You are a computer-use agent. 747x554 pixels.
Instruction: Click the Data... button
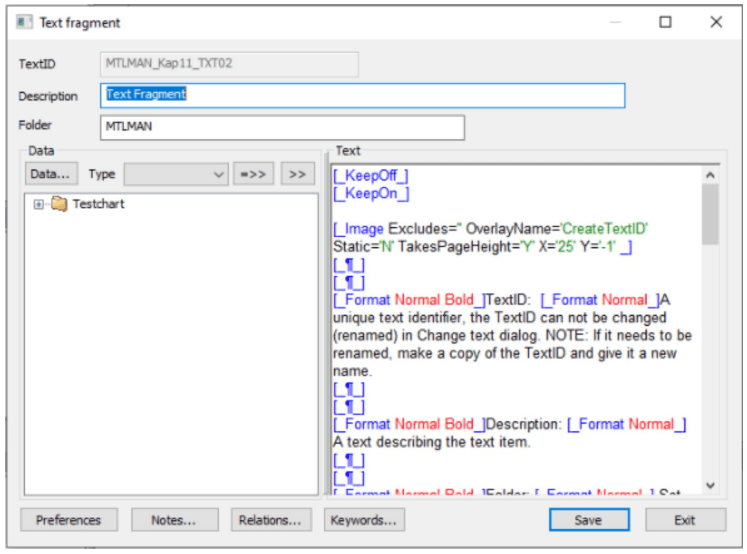pos(50,174)
